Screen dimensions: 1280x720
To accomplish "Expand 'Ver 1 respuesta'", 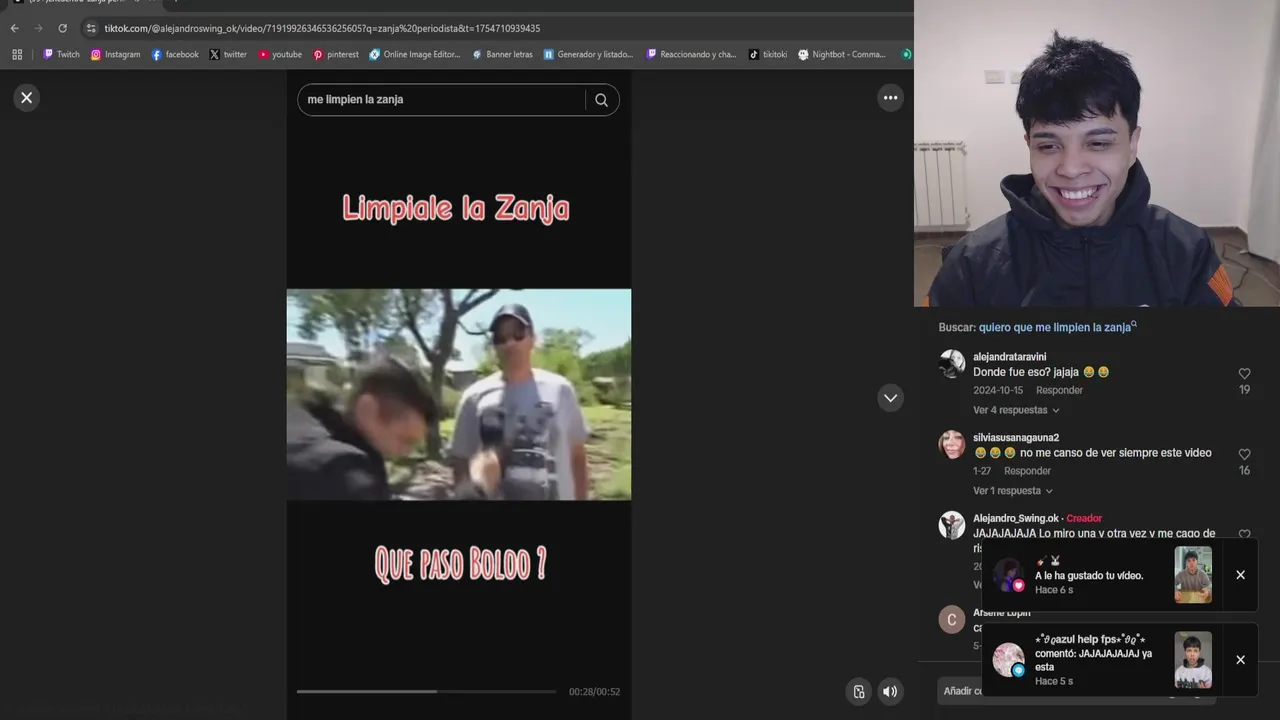I will [1013, 491].
